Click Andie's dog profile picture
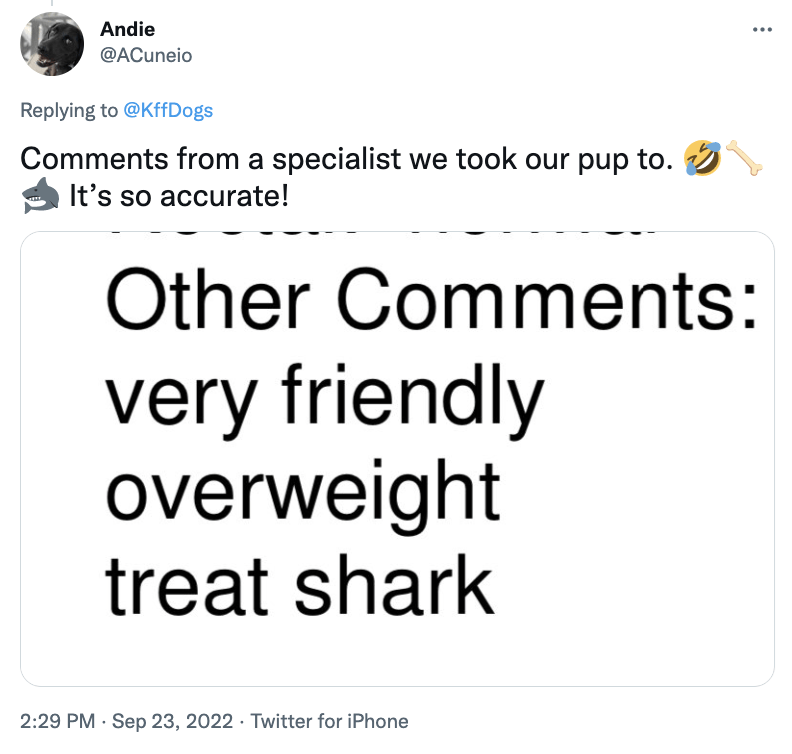The height and width of the screenshot is (754, 792). (52, 44)
